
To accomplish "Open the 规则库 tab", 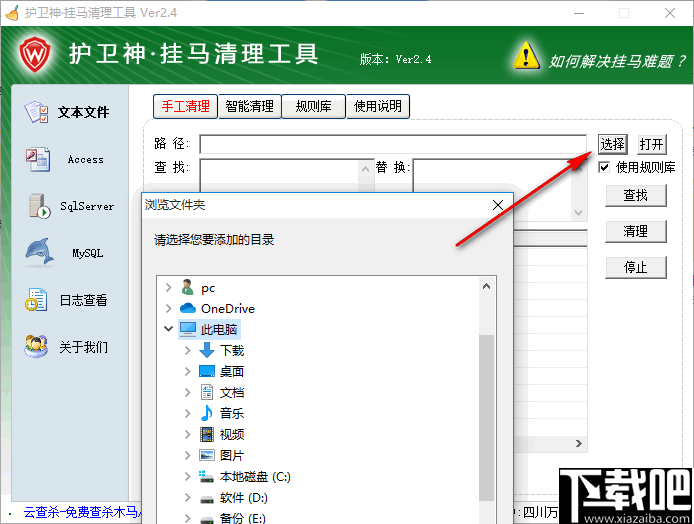I will pyautogui.click(x=313, y=106).
